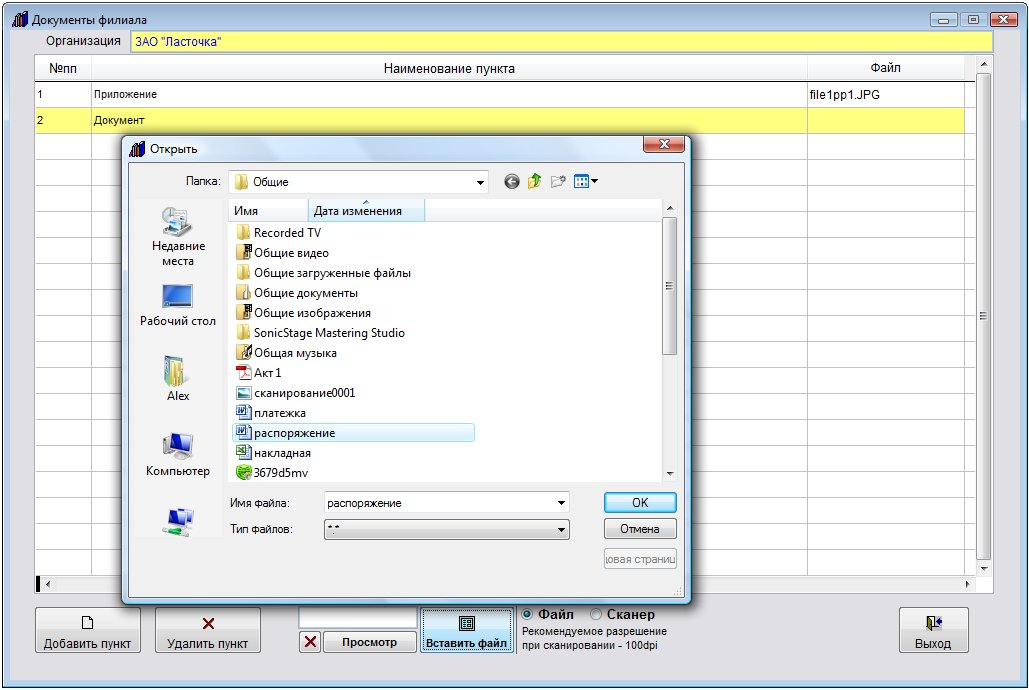
Task: Go to Desktop shortcut (Рабочий стол)
Action: click(x=178, y=305)
